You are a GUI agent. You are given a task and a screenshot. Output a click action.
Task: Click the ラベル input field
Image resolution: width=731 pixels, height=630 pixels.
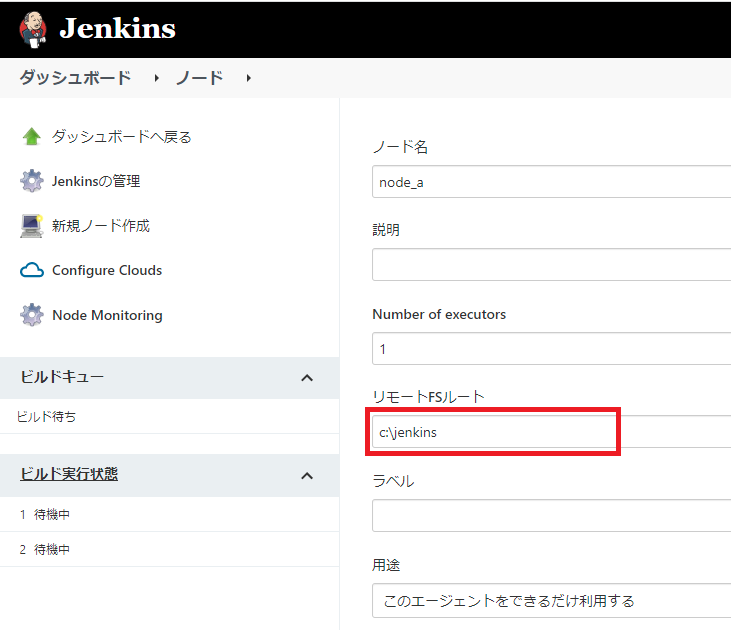click(552, 516)
